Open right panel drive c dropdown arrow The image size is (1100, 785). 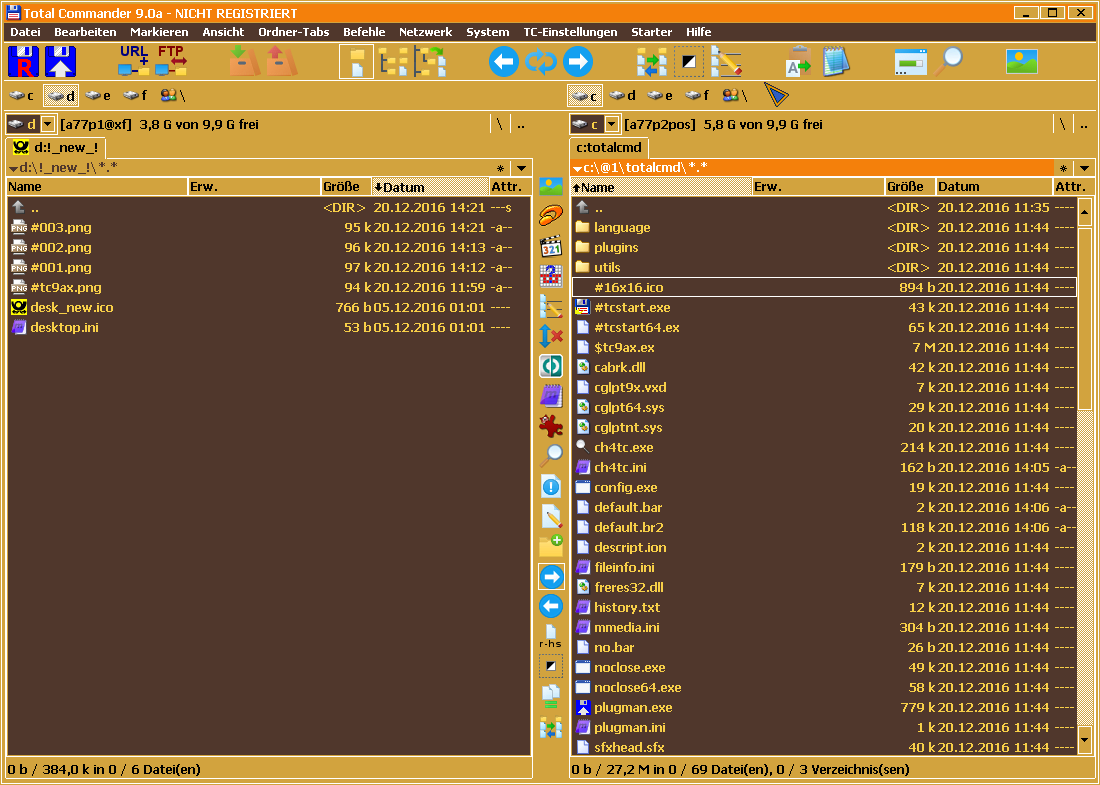611,125
